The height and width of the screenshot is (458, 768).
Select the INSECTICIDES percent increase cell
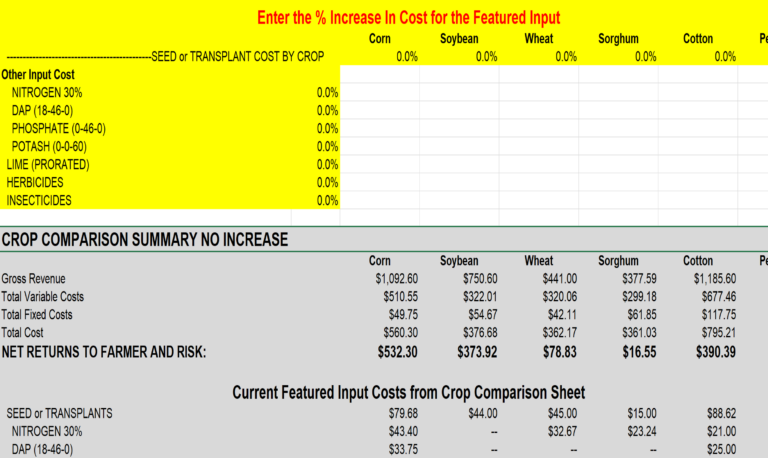(315, 201)
